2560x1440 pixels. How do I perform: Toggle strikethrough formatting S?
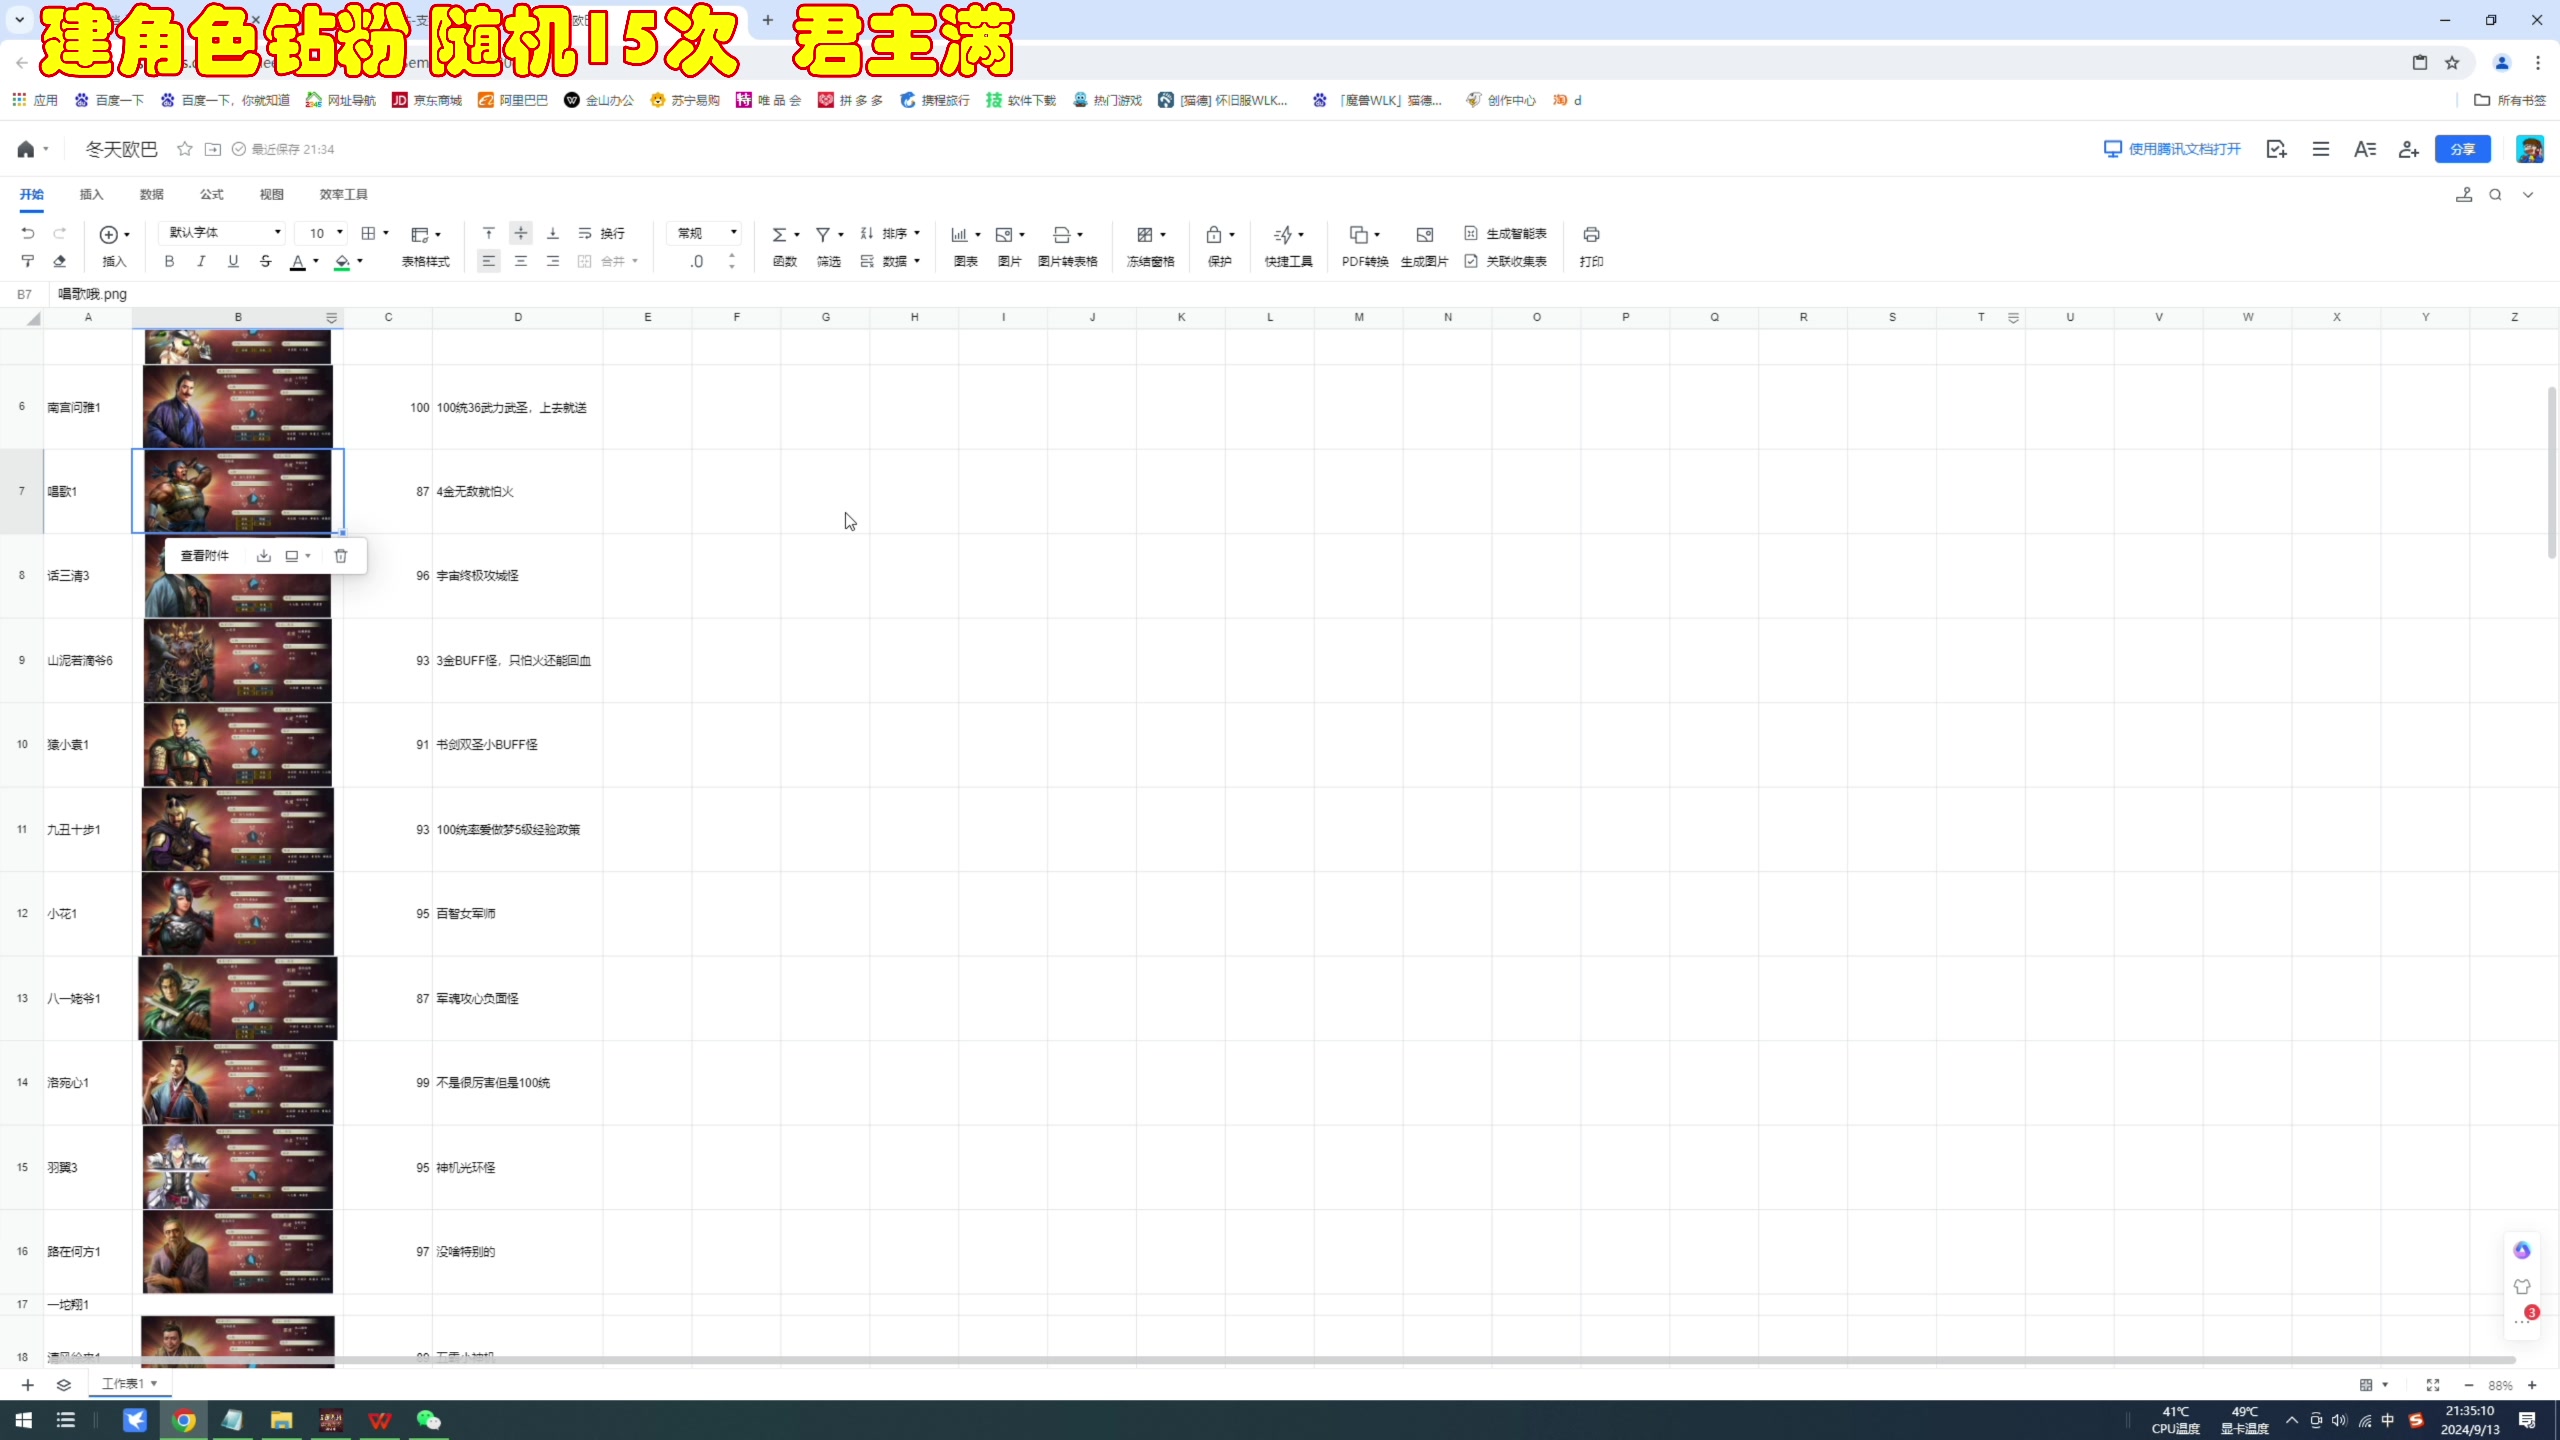pyautogui.click(x=265, y=261)
